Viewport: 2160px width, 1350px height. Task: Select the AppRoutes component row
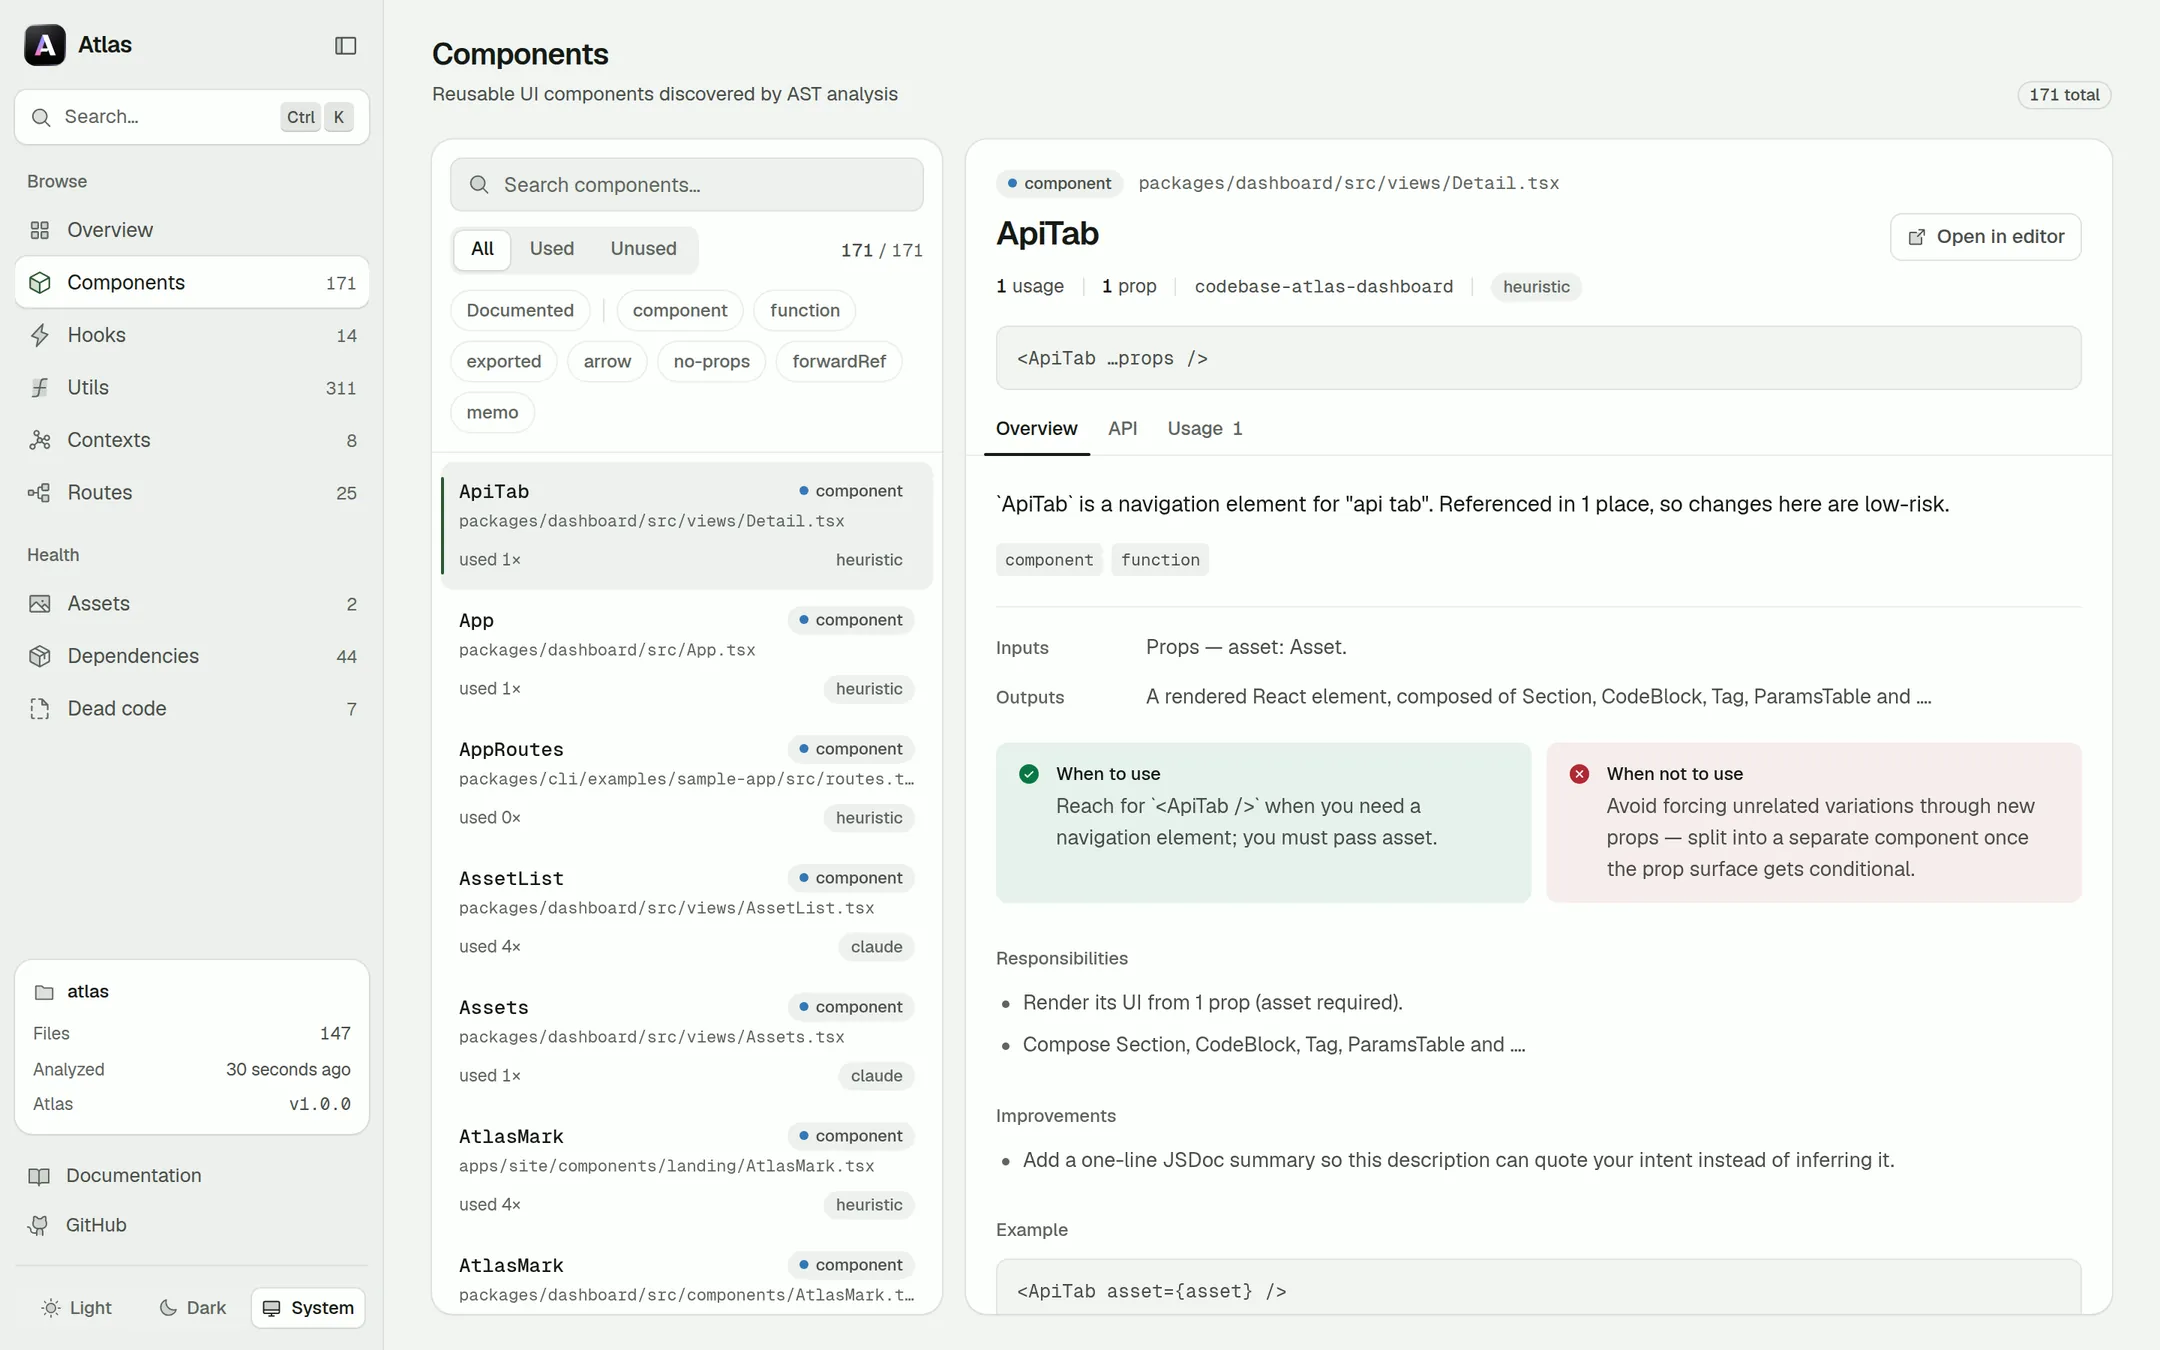pyautogui.click(x=686, y=783)
